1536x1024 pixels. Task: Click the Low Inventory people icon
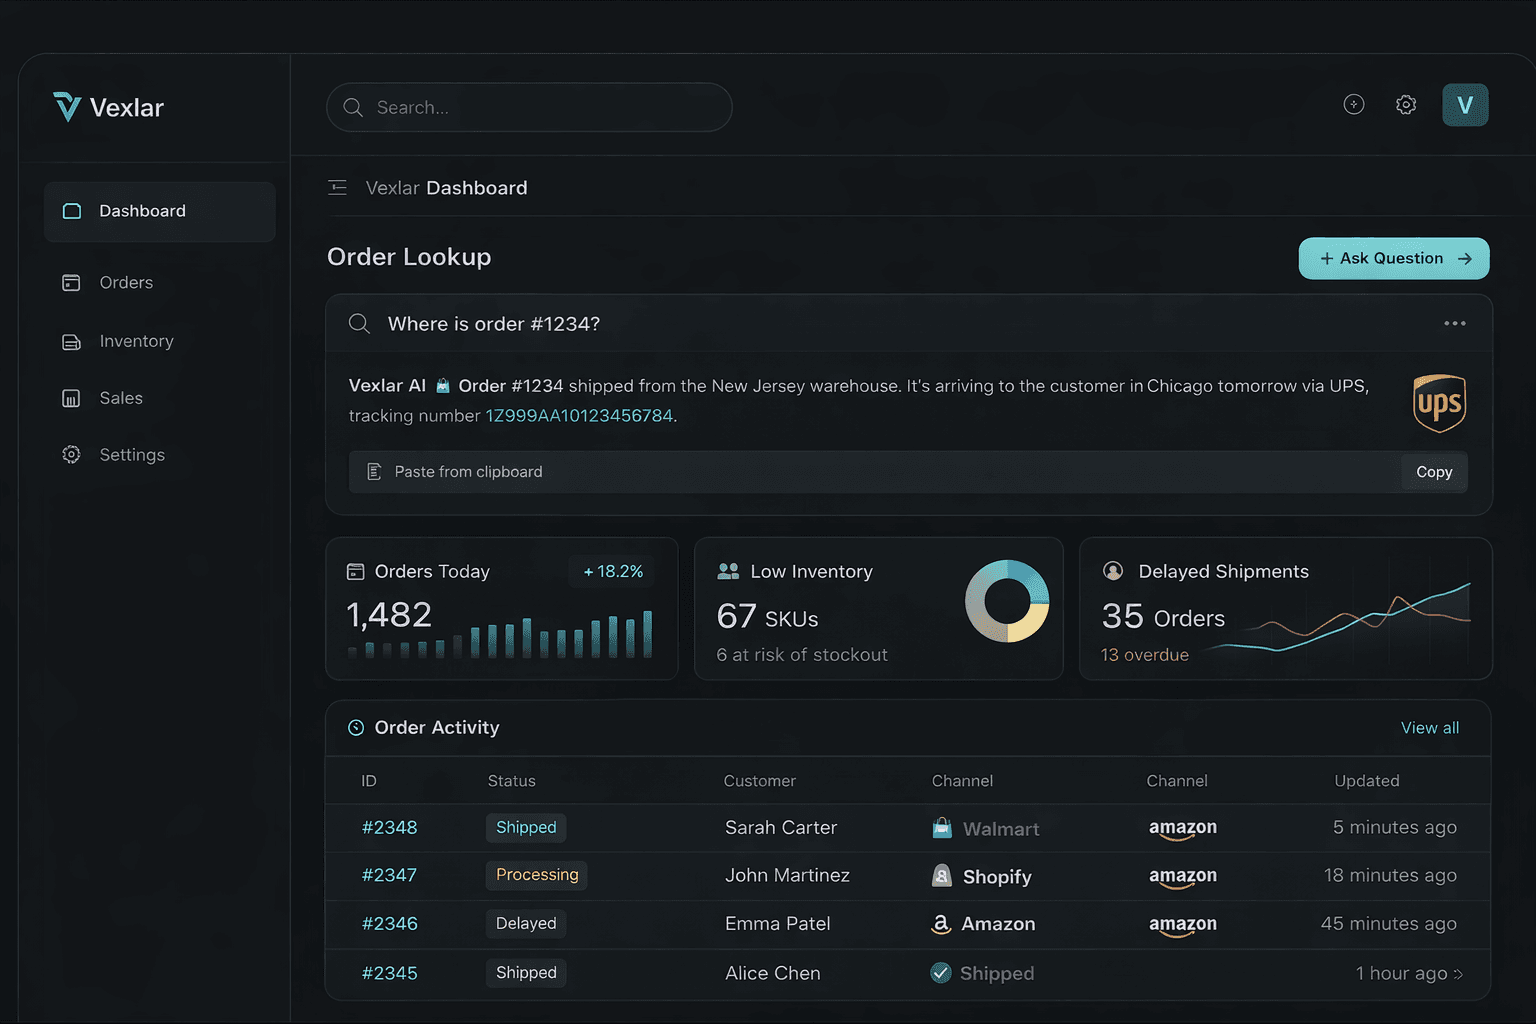click(x=727, y=570)
